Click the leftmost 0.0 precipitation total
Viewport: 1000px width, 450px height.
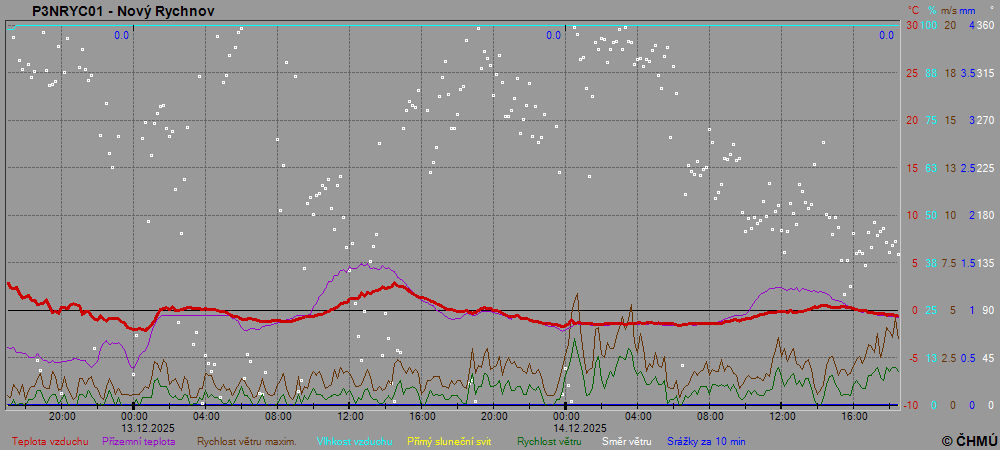pyautogui.click(x=121, y=36)
